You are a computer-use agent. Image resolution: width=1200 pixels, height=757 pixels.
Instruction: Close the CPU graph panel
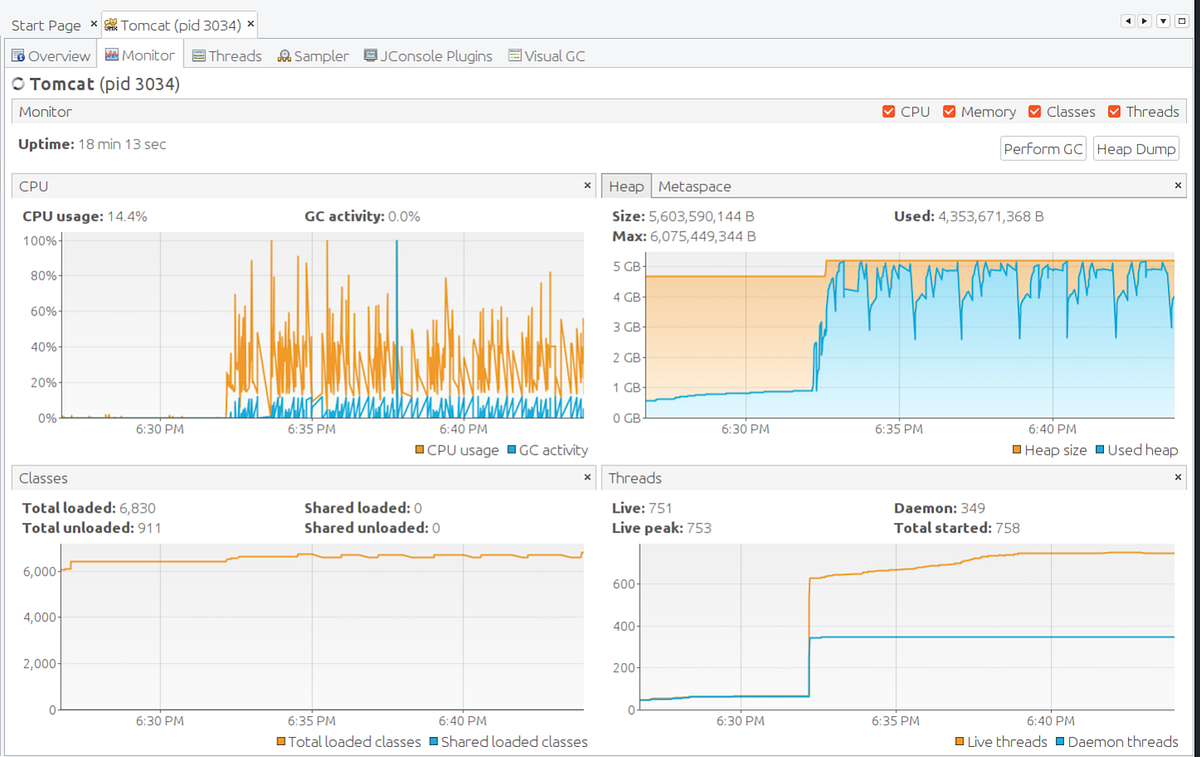[587, 185]
